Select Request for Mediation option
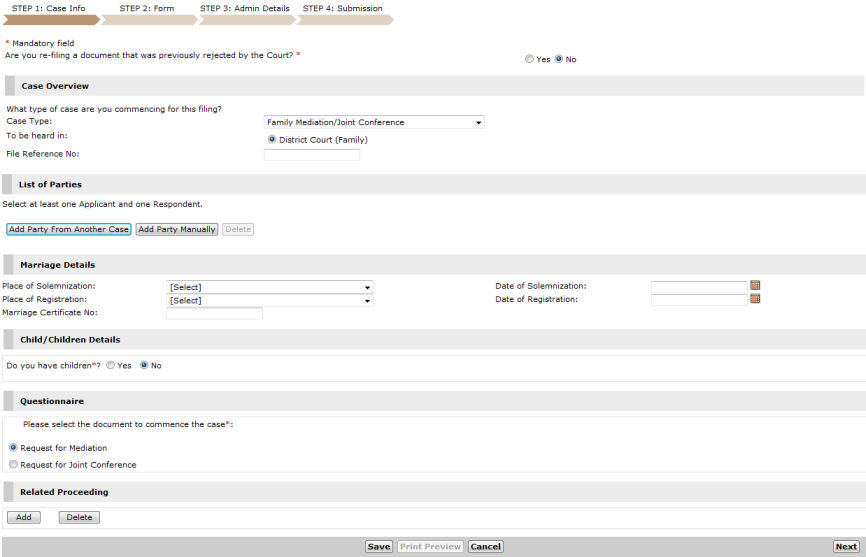The image size is (866, 557). (x=13, y=448)
